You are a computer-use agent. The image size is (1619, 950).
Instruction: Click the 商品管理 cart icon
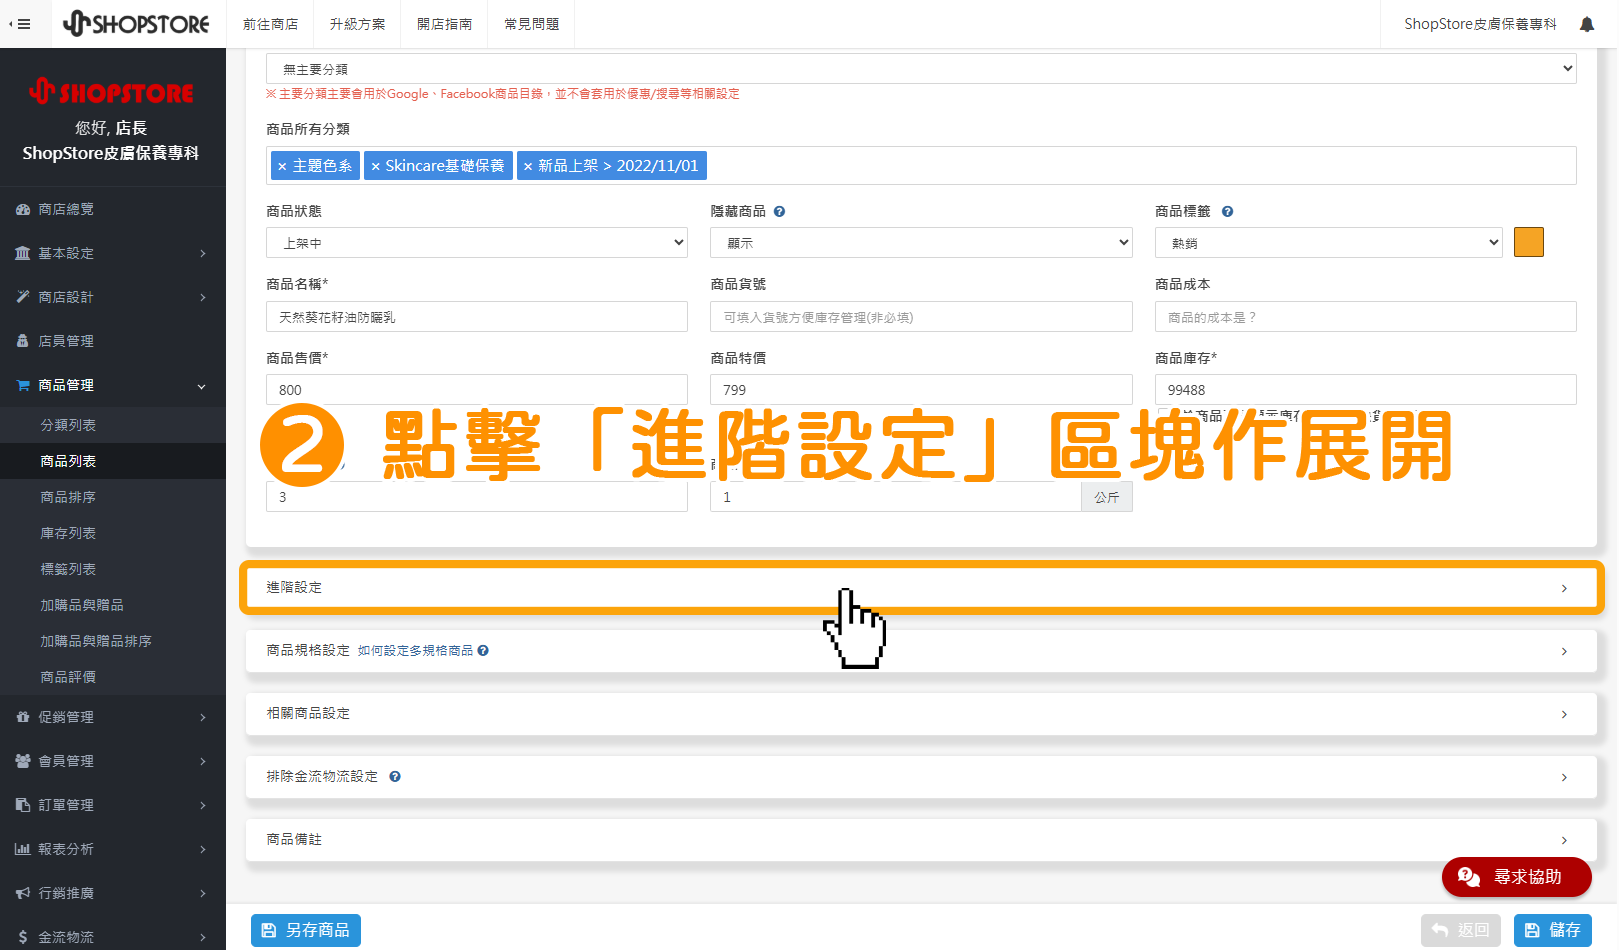tap(23, 385)
